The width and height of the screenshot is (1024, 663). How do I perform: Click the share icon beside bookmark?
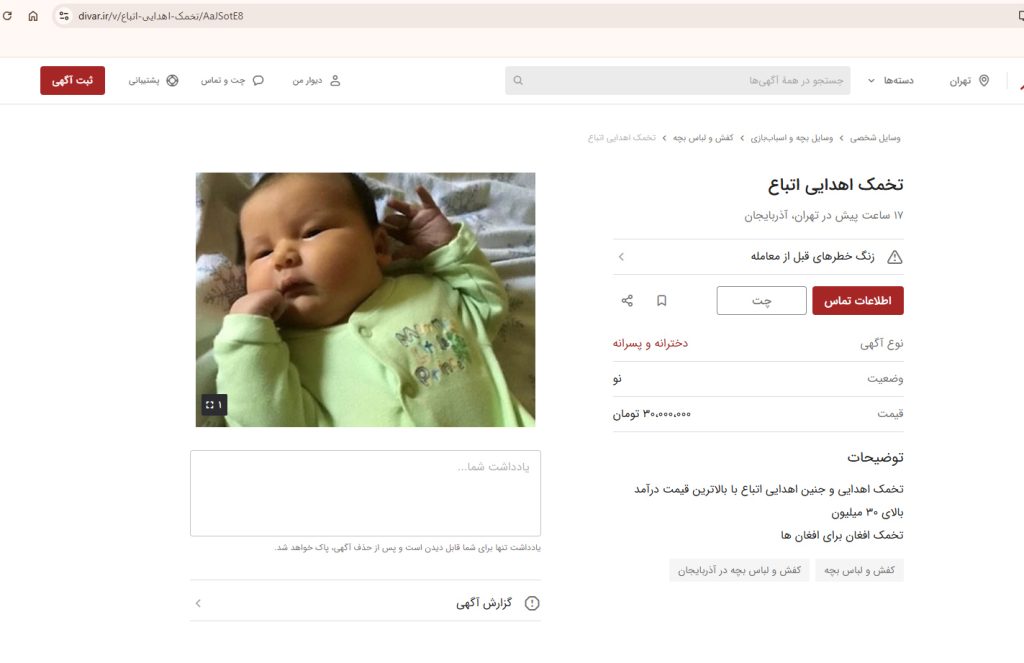tap(627, 300)
